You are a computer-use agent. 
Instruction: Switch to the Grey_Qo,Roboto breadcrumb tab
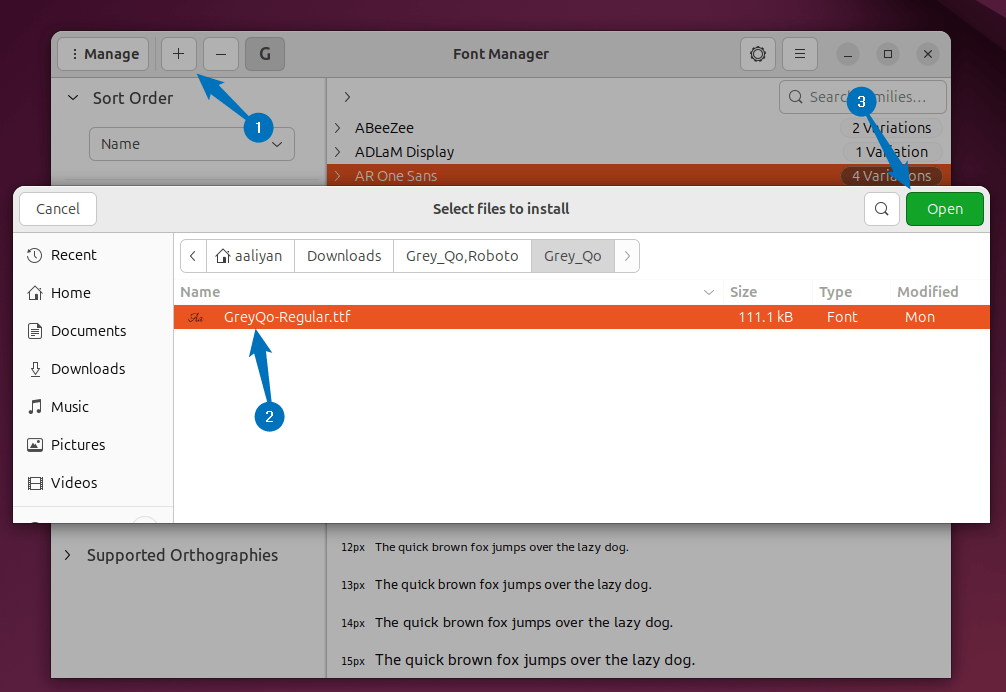point(461,256)
